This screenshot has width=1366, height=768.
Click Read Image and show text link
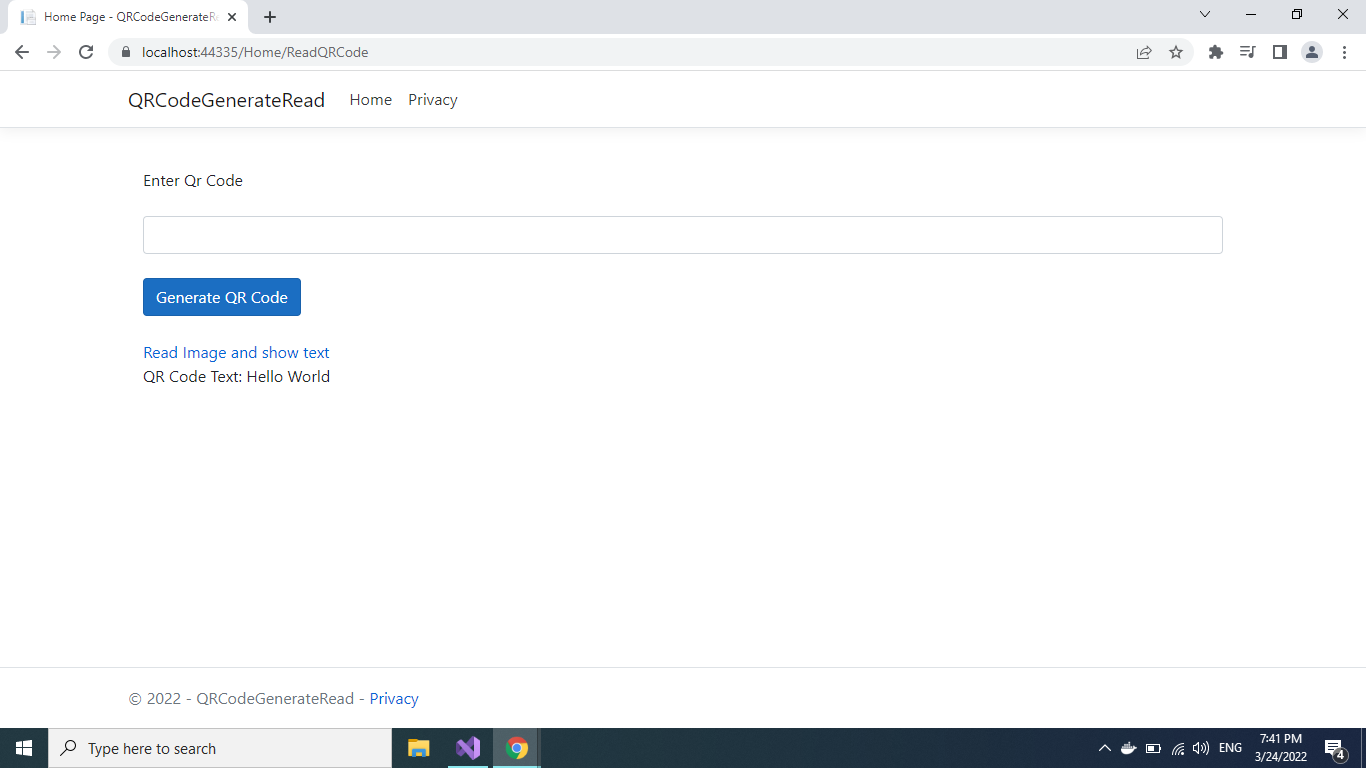pos(236,353)
